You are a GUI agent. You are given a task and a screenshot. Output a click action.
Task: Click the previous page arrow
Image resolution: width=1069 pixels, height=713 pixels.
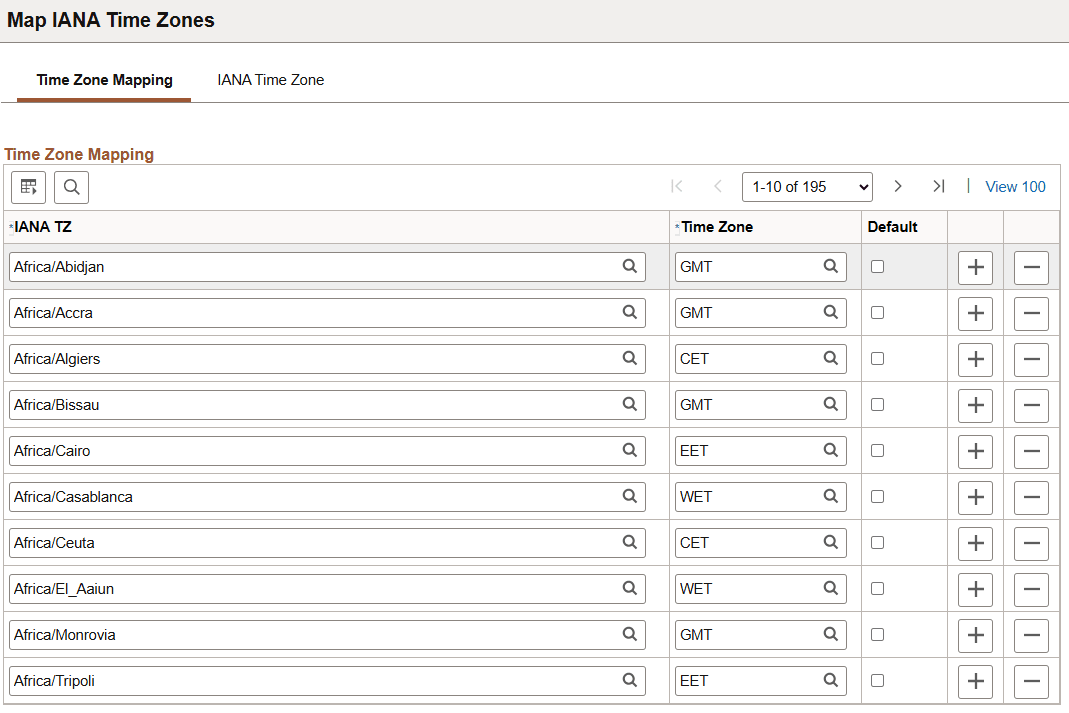pyautogui.click(x=717, y=186)
